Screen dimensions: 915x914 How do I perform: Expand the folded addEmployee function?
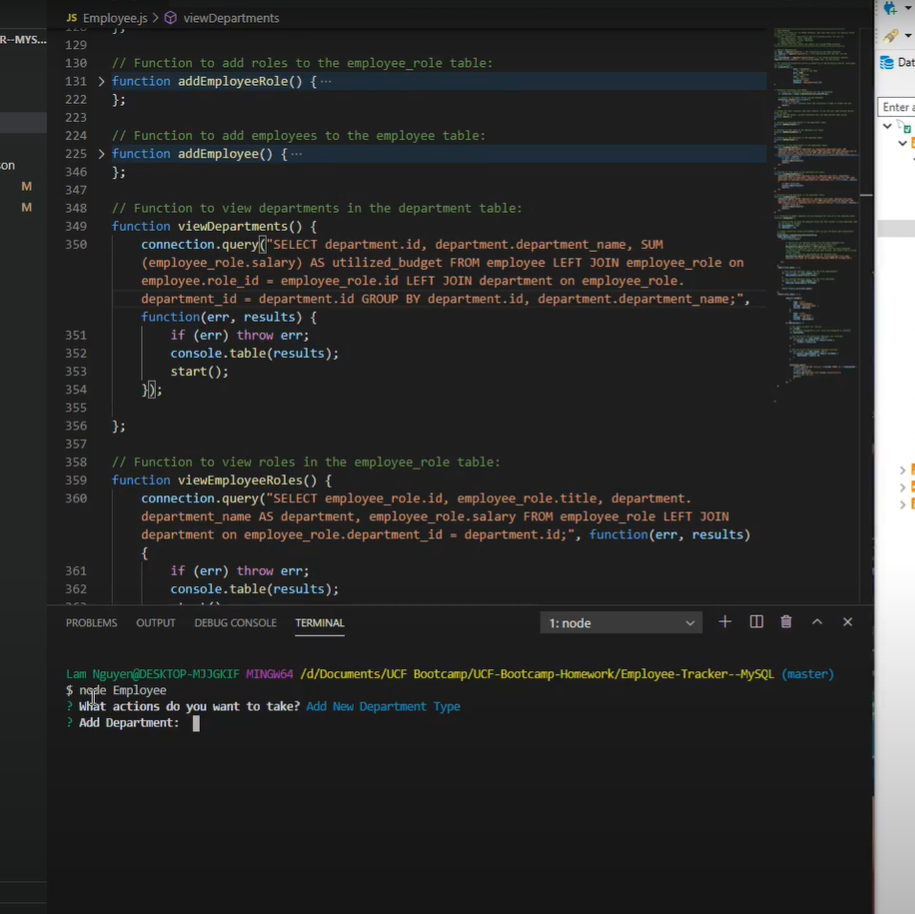click(101, 154)
